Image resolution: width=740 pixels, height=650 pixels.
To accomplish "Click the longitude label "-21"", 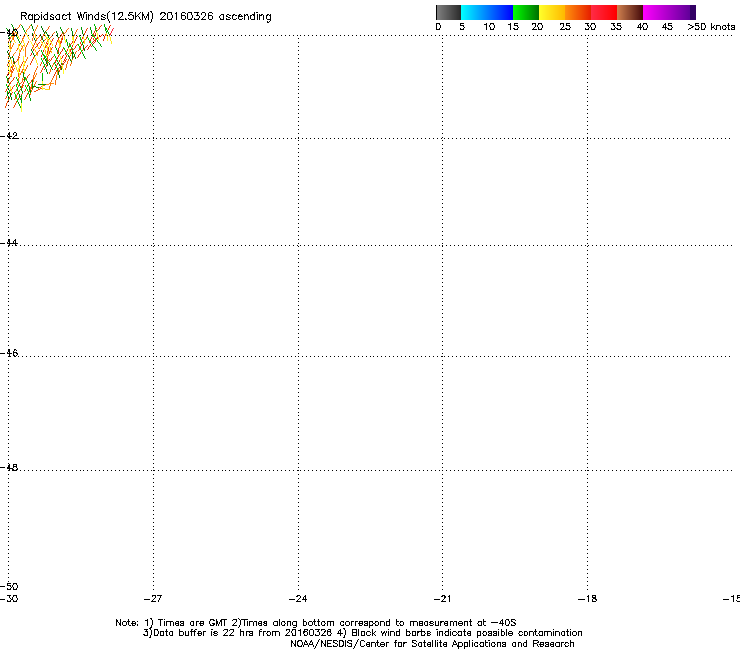I will (x=442, y=599).
